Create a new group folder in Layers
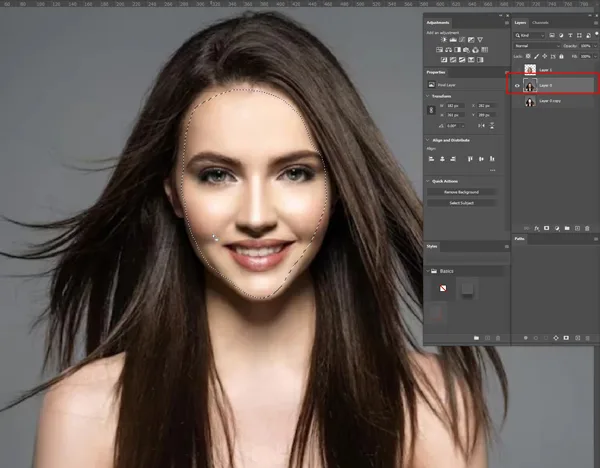Viewport: 600px width, 468px height. (x=567, y=229)
